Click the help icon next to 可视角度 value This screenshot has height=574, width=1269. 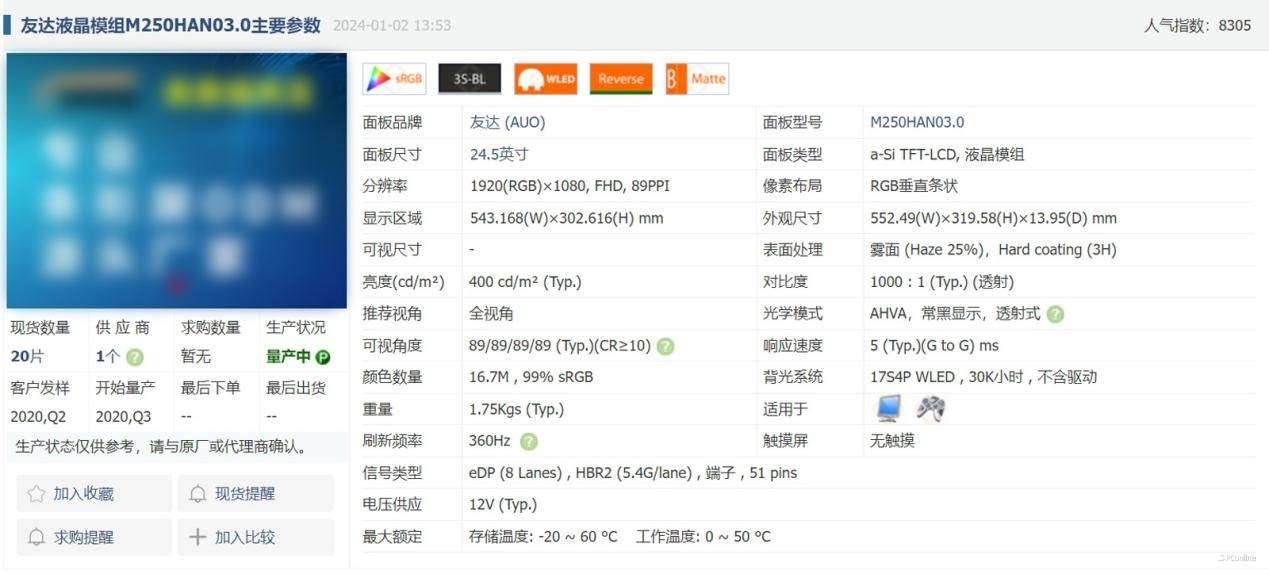[665, 346]
